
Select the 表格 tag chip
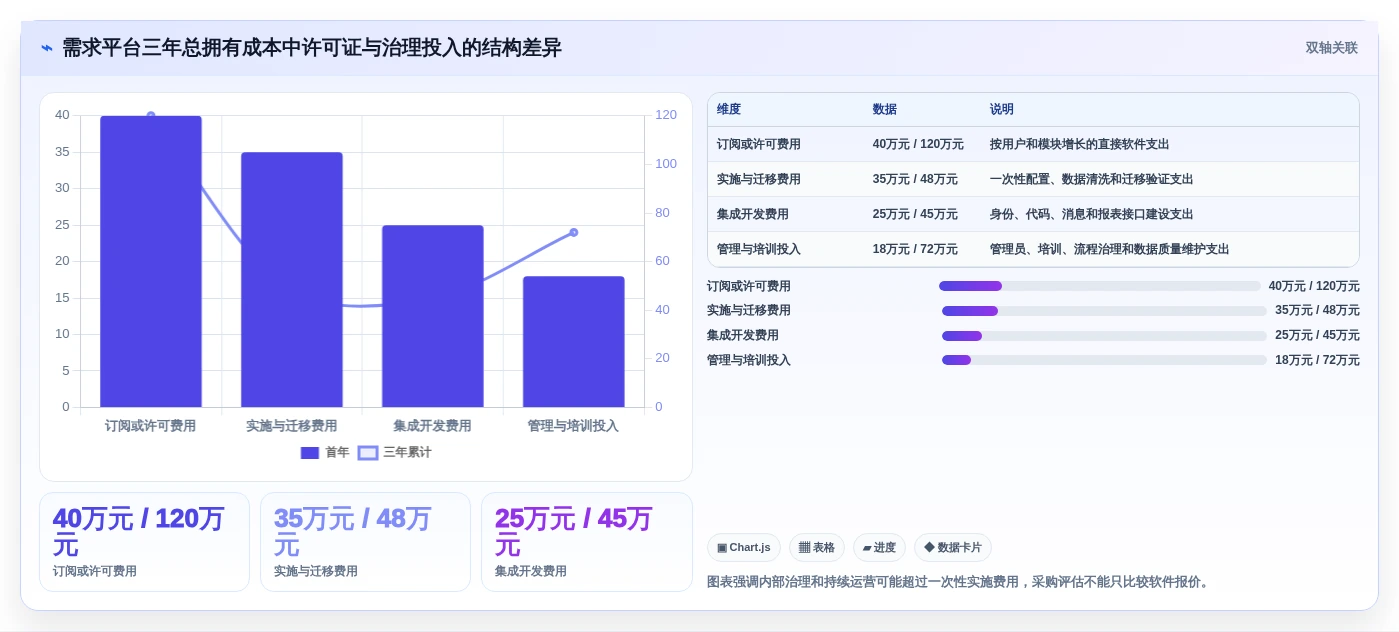[x=817, y=547]
